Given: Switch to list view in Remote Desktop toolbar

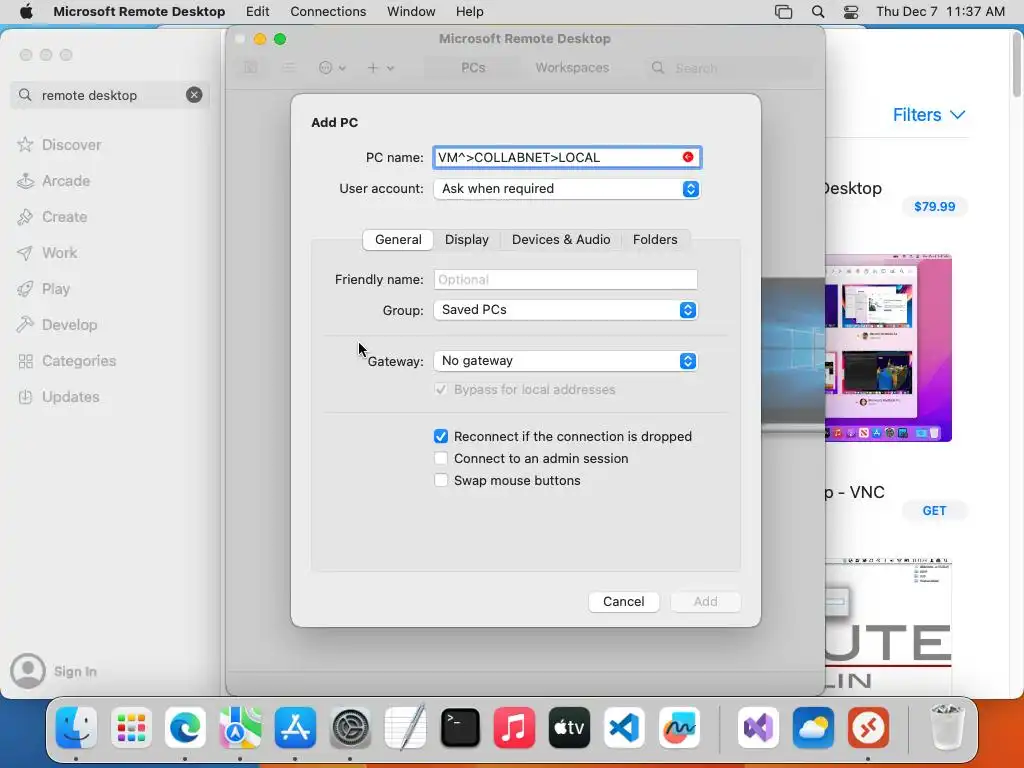Looking at the screenshot, I should [x=289, y=68].
